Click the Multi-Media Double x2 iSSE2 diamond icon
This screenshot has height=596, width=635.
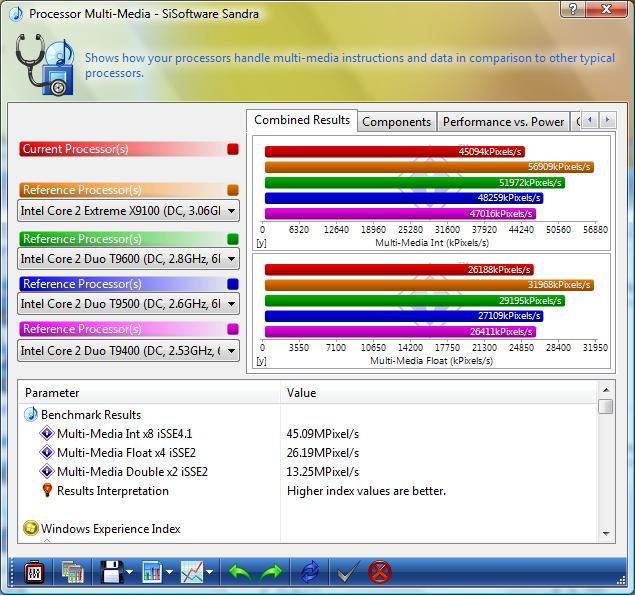(x=47, y=471)
